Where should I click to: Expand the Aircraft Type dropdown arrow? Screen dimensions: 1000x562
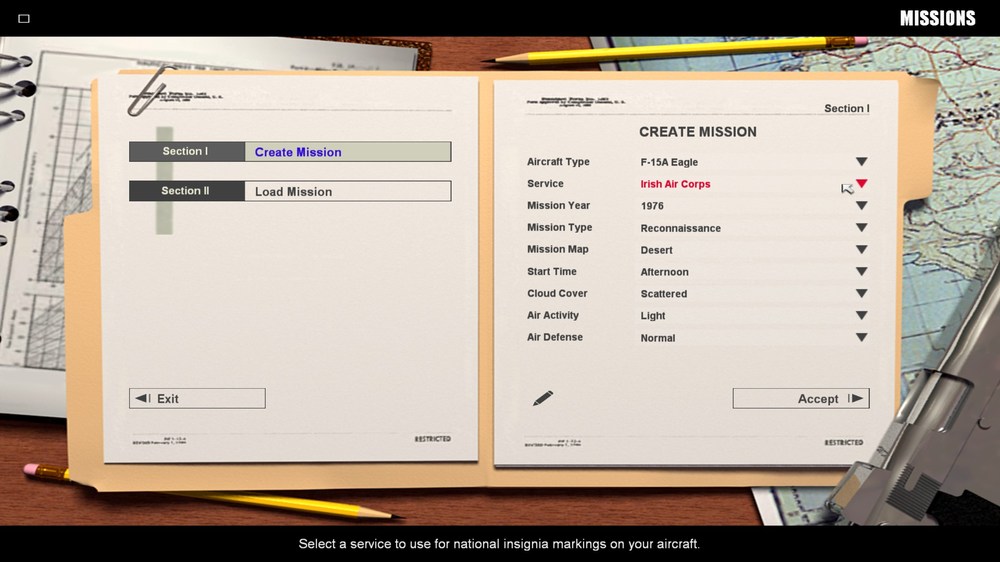(861, 162)
